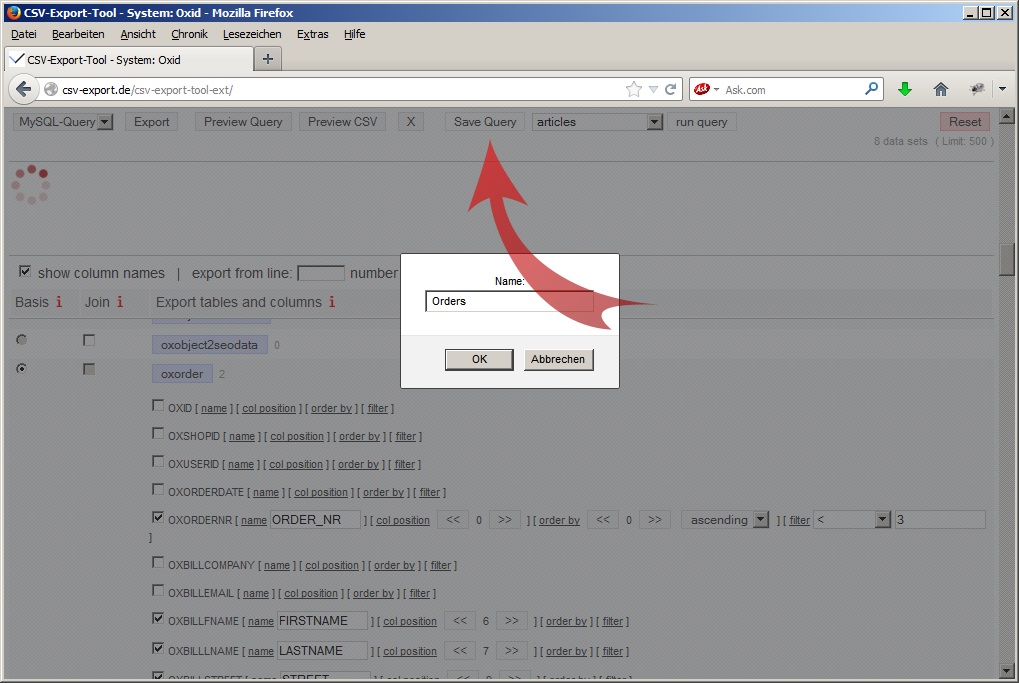The image size is (1019, 683).
Task: Open the URL history dropdown arrow
Action: (x=653, y=90)
